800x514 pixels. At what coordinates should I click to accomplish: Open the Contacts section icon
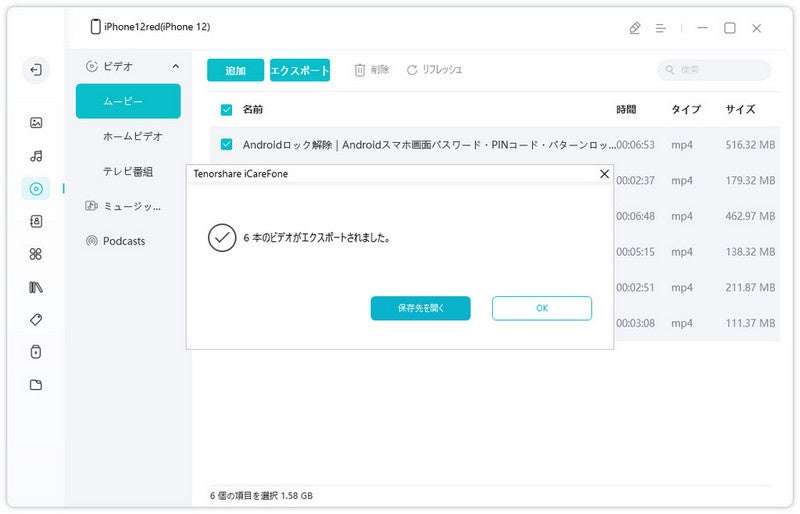click(x=36, y=222)
